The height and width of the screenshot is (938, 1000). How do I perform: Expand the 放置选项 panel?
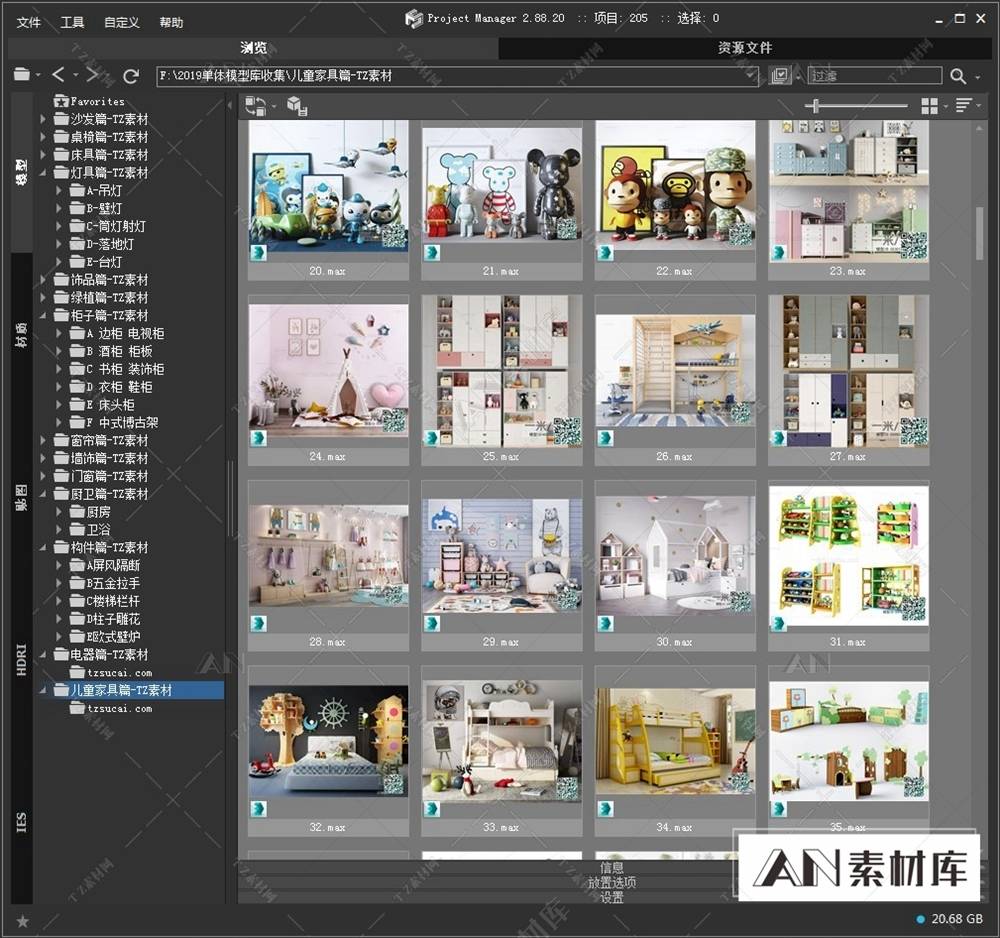coord(611,883)
